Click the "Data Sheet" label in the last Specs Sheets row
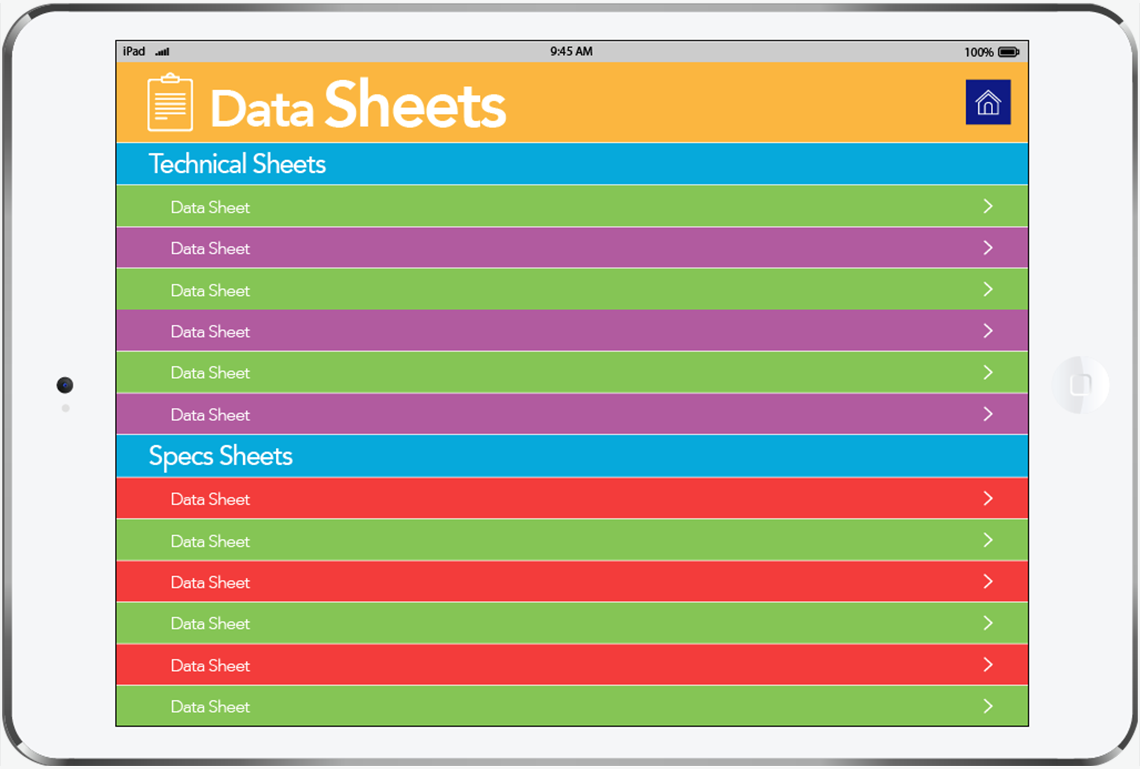Image resolution: width=1140 pixels, height=769 pixels. click(210, 706)
